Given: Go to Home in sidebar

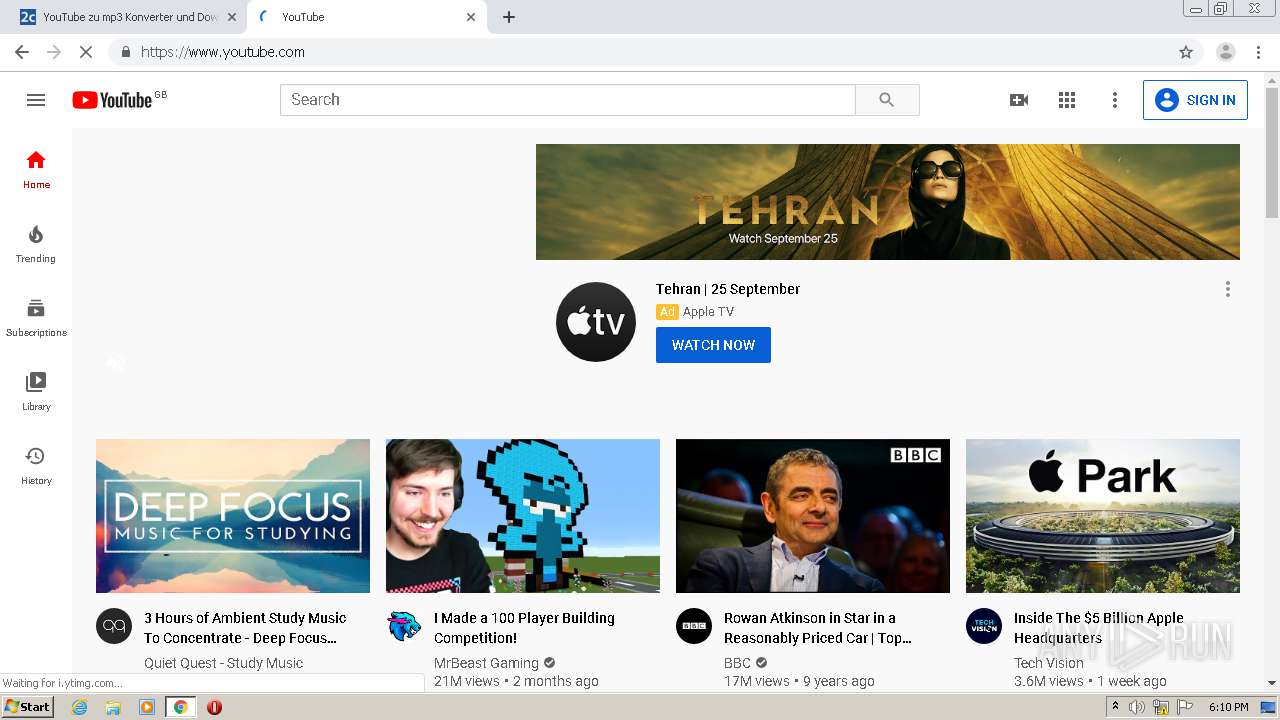Looking at the screenshot, I should pos(36,170).
